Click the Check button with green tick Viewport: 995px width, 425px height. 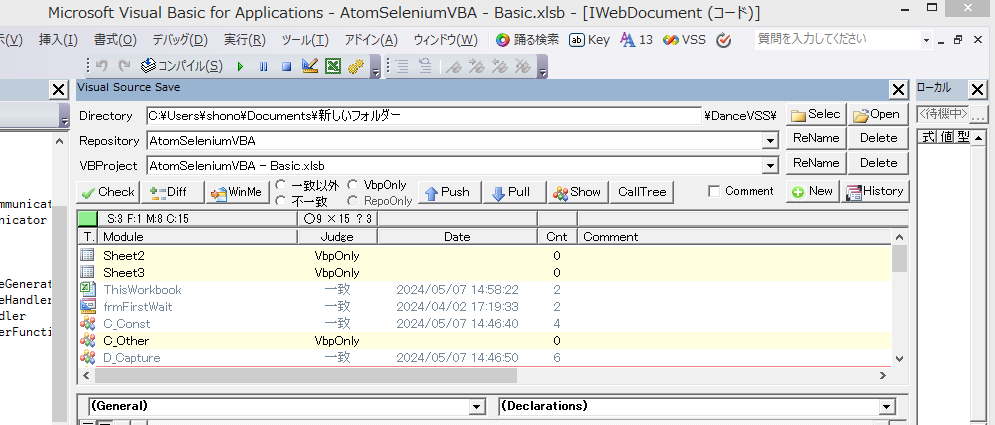click(x=108, y=192)
